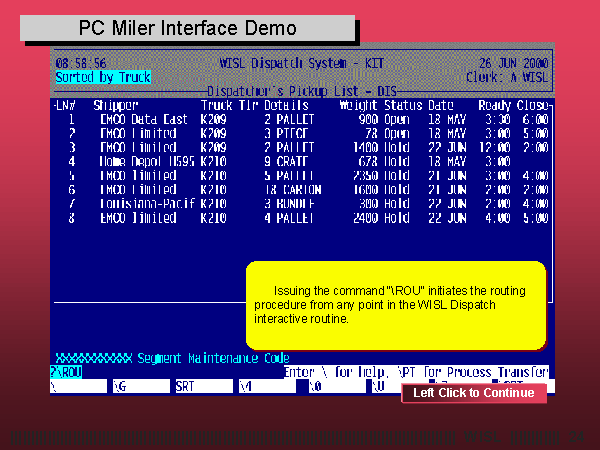Select line 7 shipper Louisiana-Pacif
Image resolution: width=600 pixels, height=450 pixels.
(147, 204)
